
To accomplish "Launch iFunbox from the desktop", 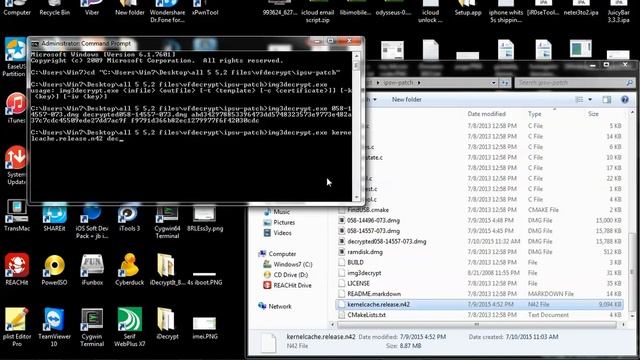I will pyautogui.click(x=92, y=269).
